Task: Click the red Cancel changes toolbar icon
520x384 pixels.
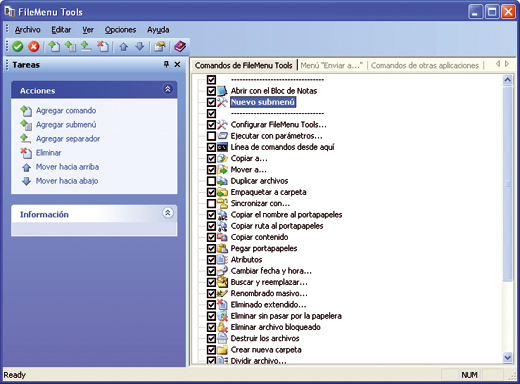Action: click(33, 47)
